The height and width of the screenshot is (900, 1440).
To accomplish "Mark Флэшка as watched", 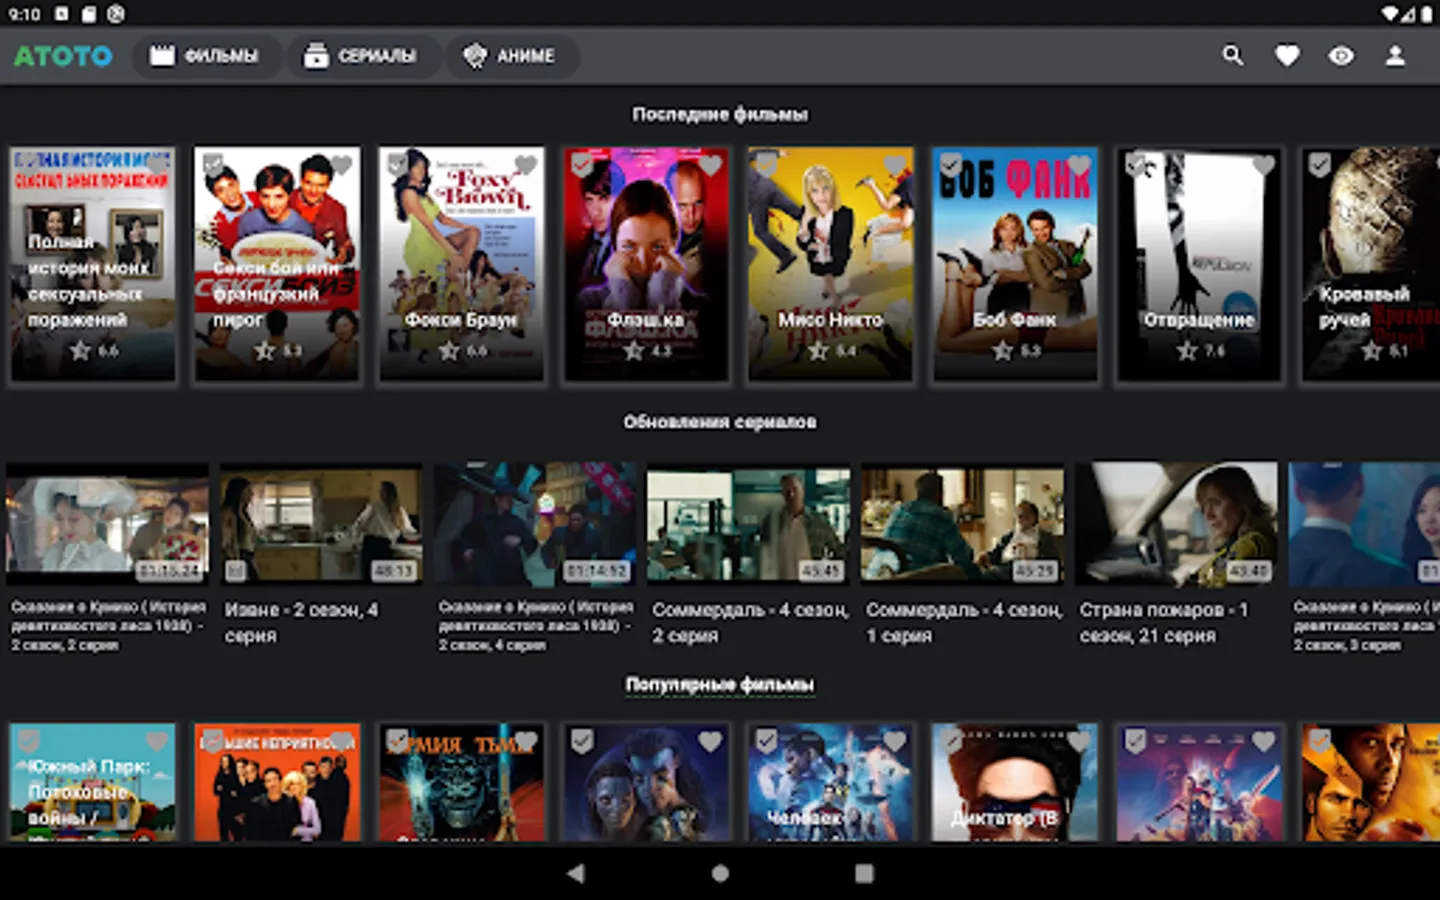I will point(581,165).
